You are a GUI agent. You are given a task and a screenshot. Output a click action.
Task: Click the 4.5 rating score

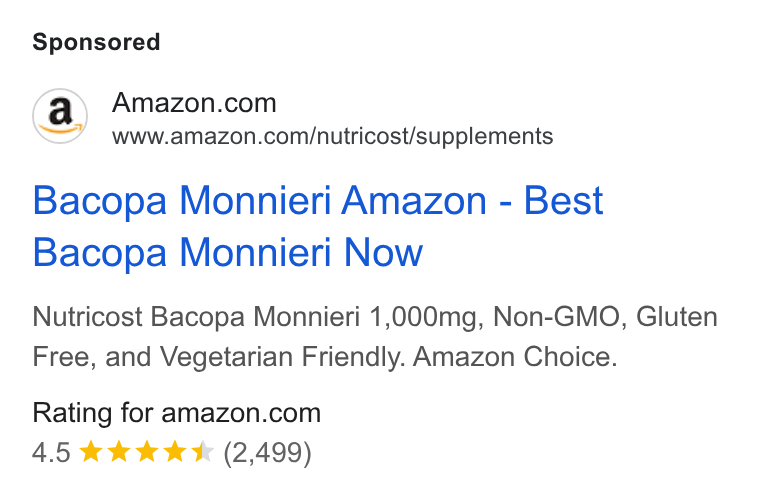click(x=51, y=453)
